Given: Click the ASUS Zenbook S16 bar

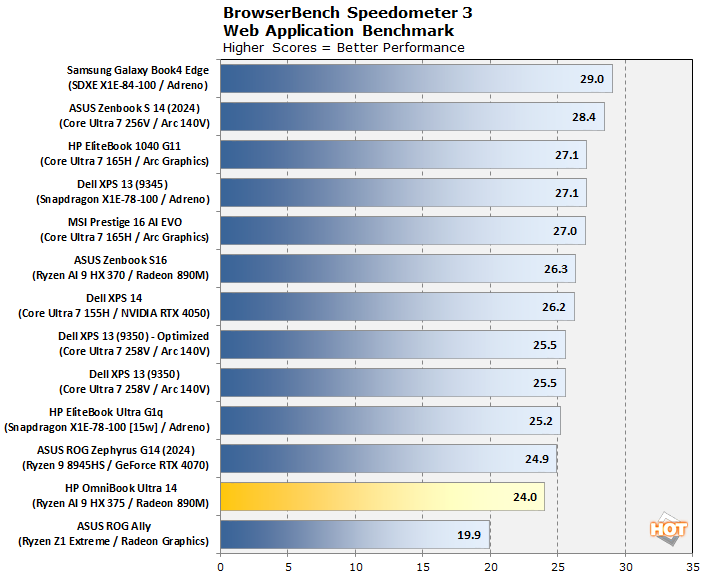Looking at the screenshot, I should [398, 269].
